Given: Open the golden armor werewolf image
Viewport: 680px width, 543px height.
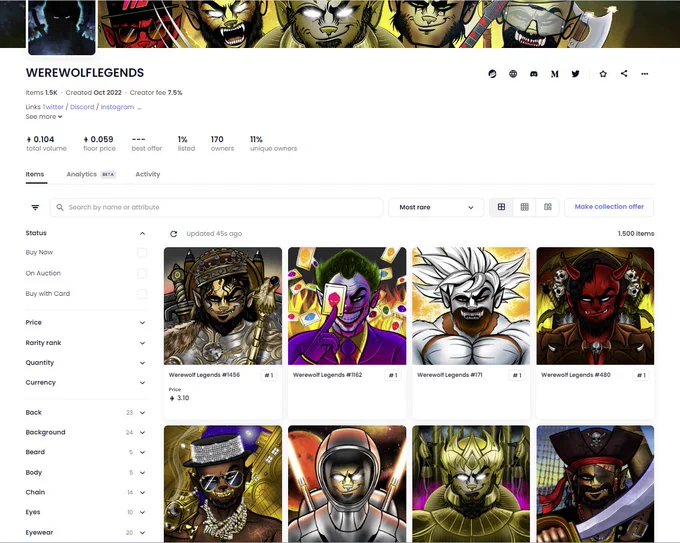Looking at the screenshot, I should coord(471,484).
